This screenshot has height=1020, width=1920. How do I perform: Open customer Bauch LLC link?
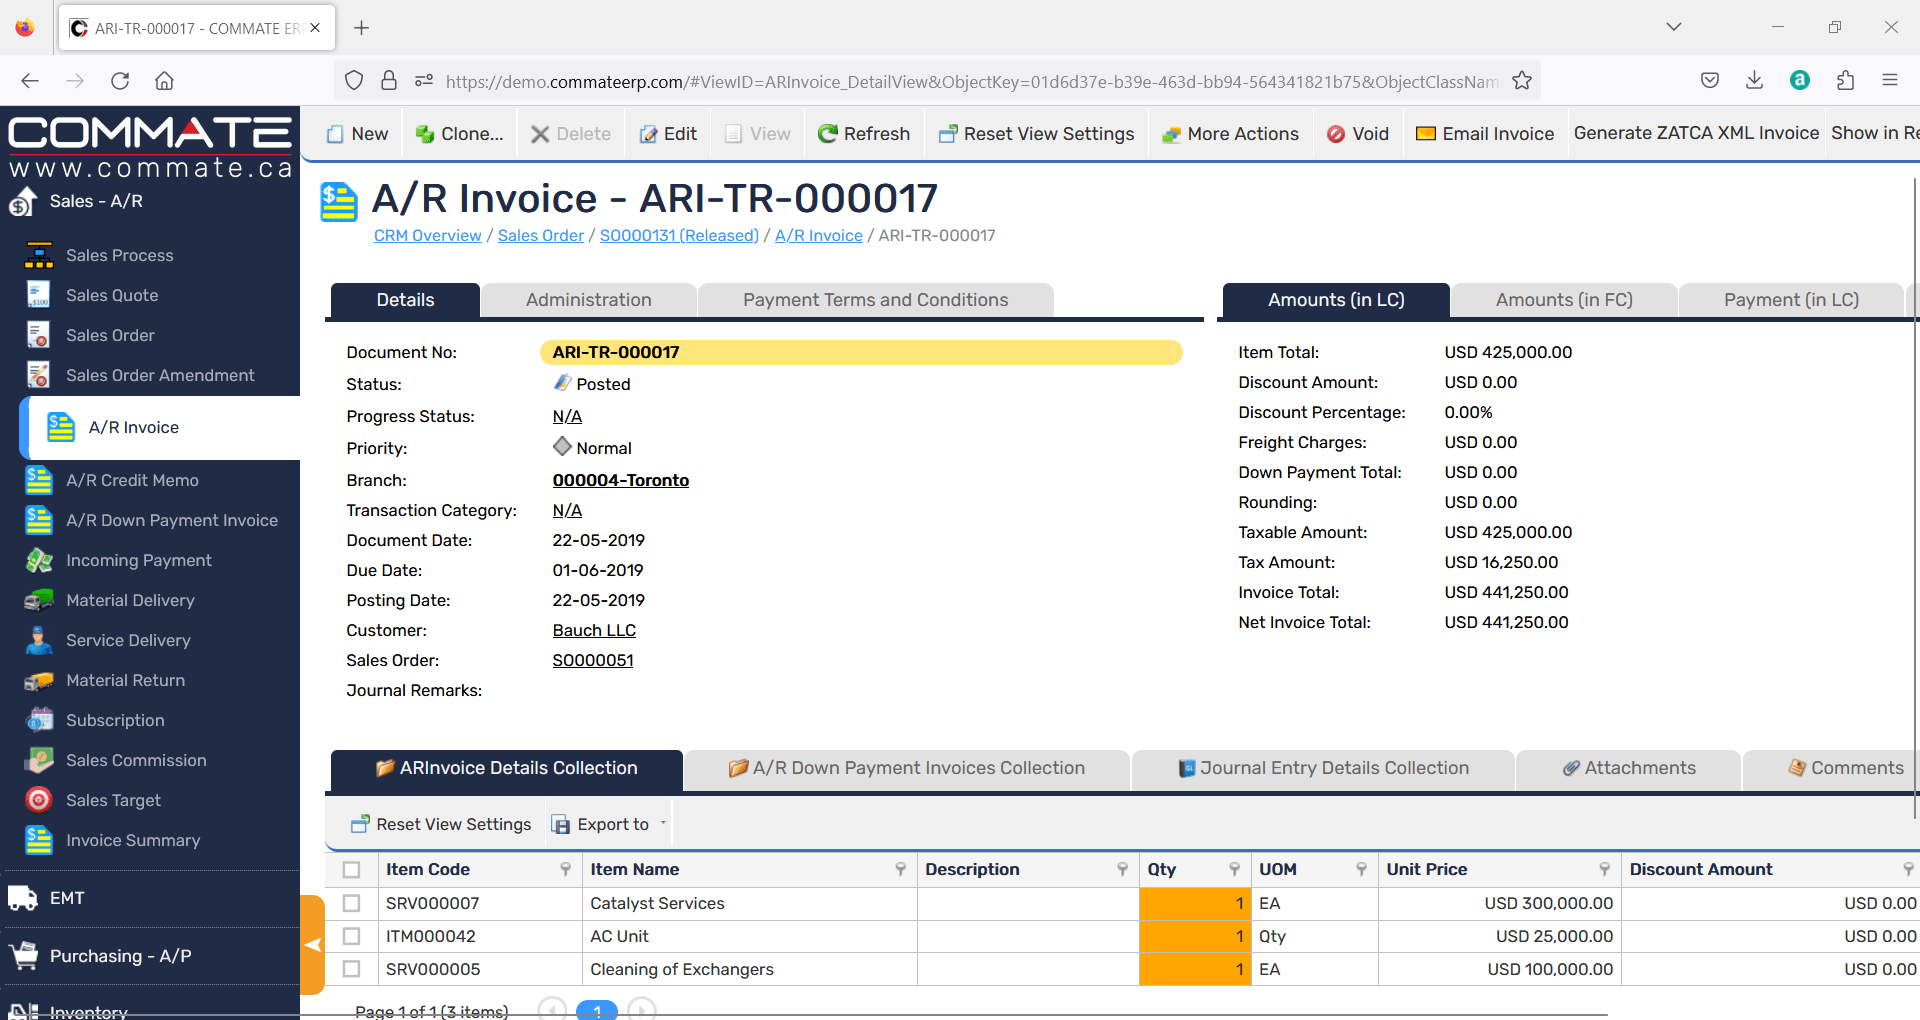point(594,630)
